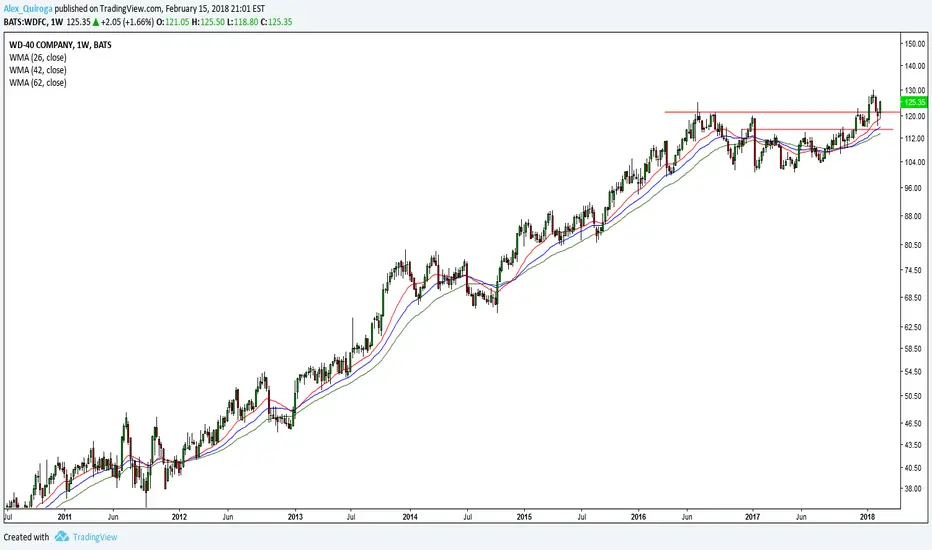Click the O:121.05 open price value
The image size is (932, 550).
[x=172, y=22]
